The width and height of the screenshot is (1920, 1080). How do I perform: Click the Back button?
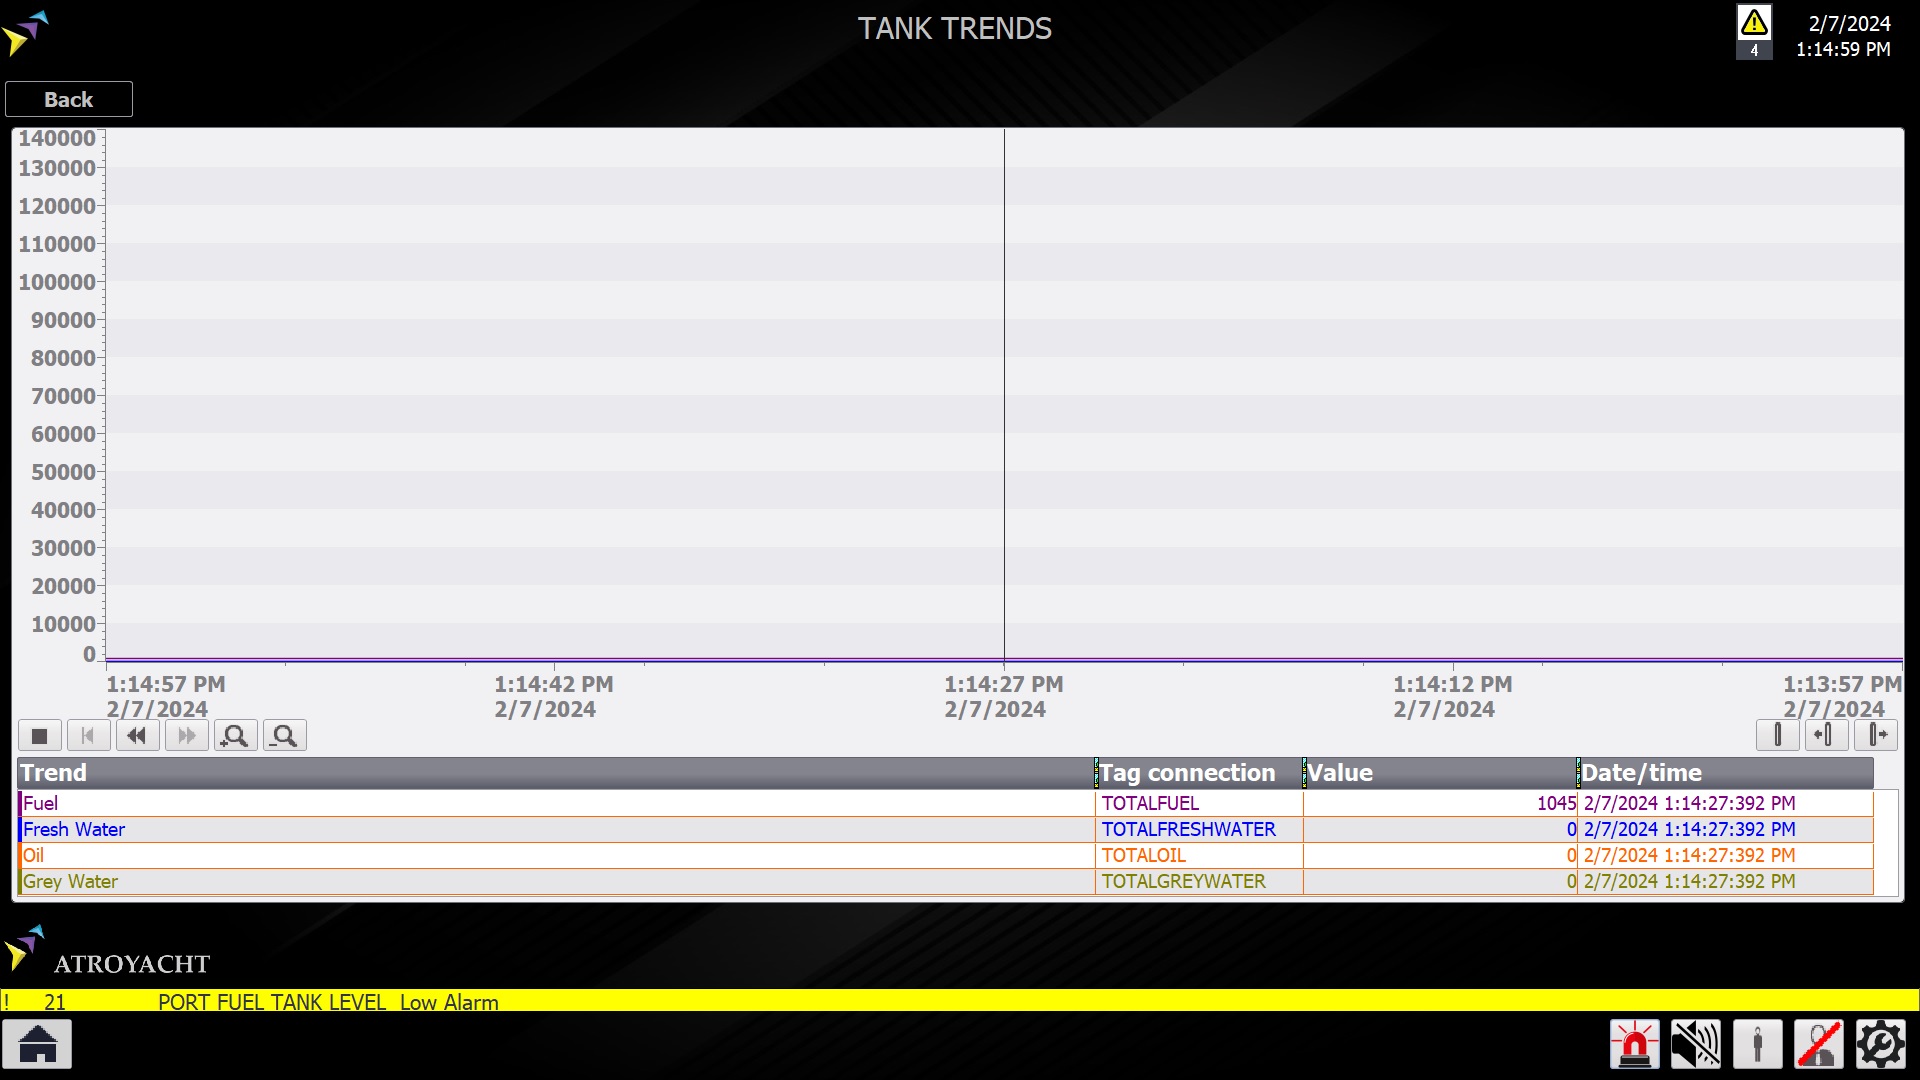(x=68, y=99)
